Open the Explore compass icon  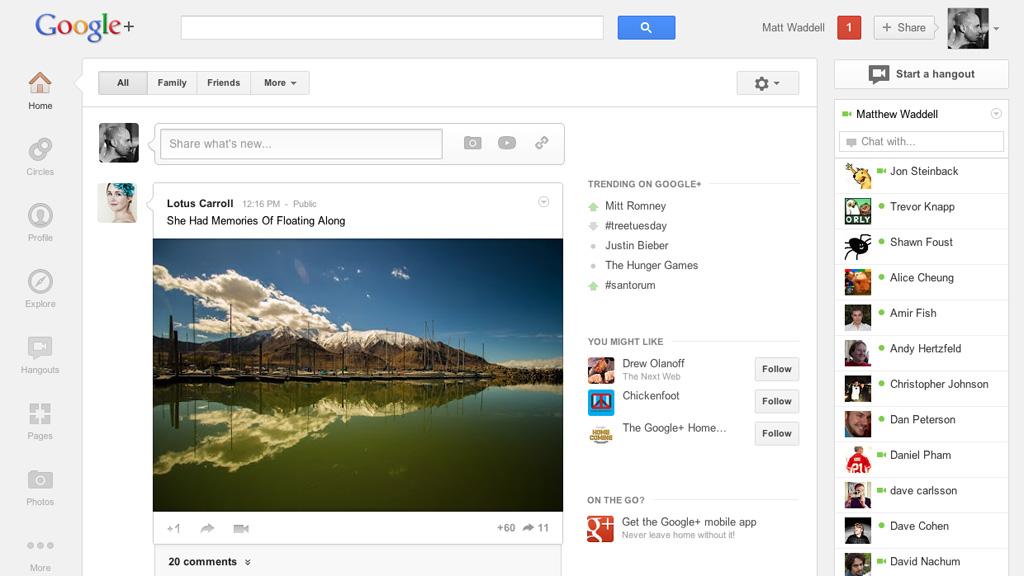pyautogui.click(x=40, y=283)
